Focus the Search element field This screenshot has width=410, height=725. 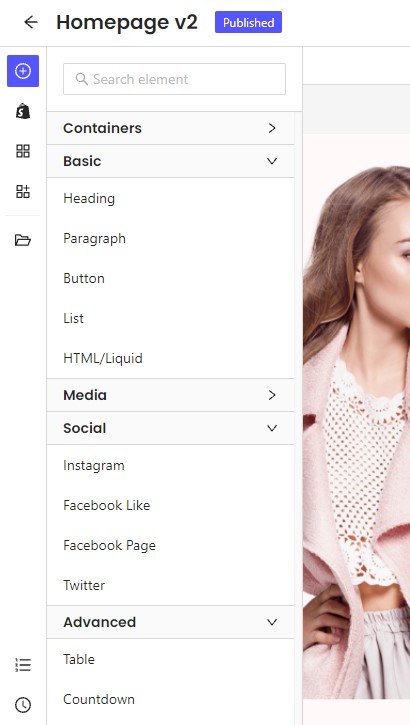(174, 79)
